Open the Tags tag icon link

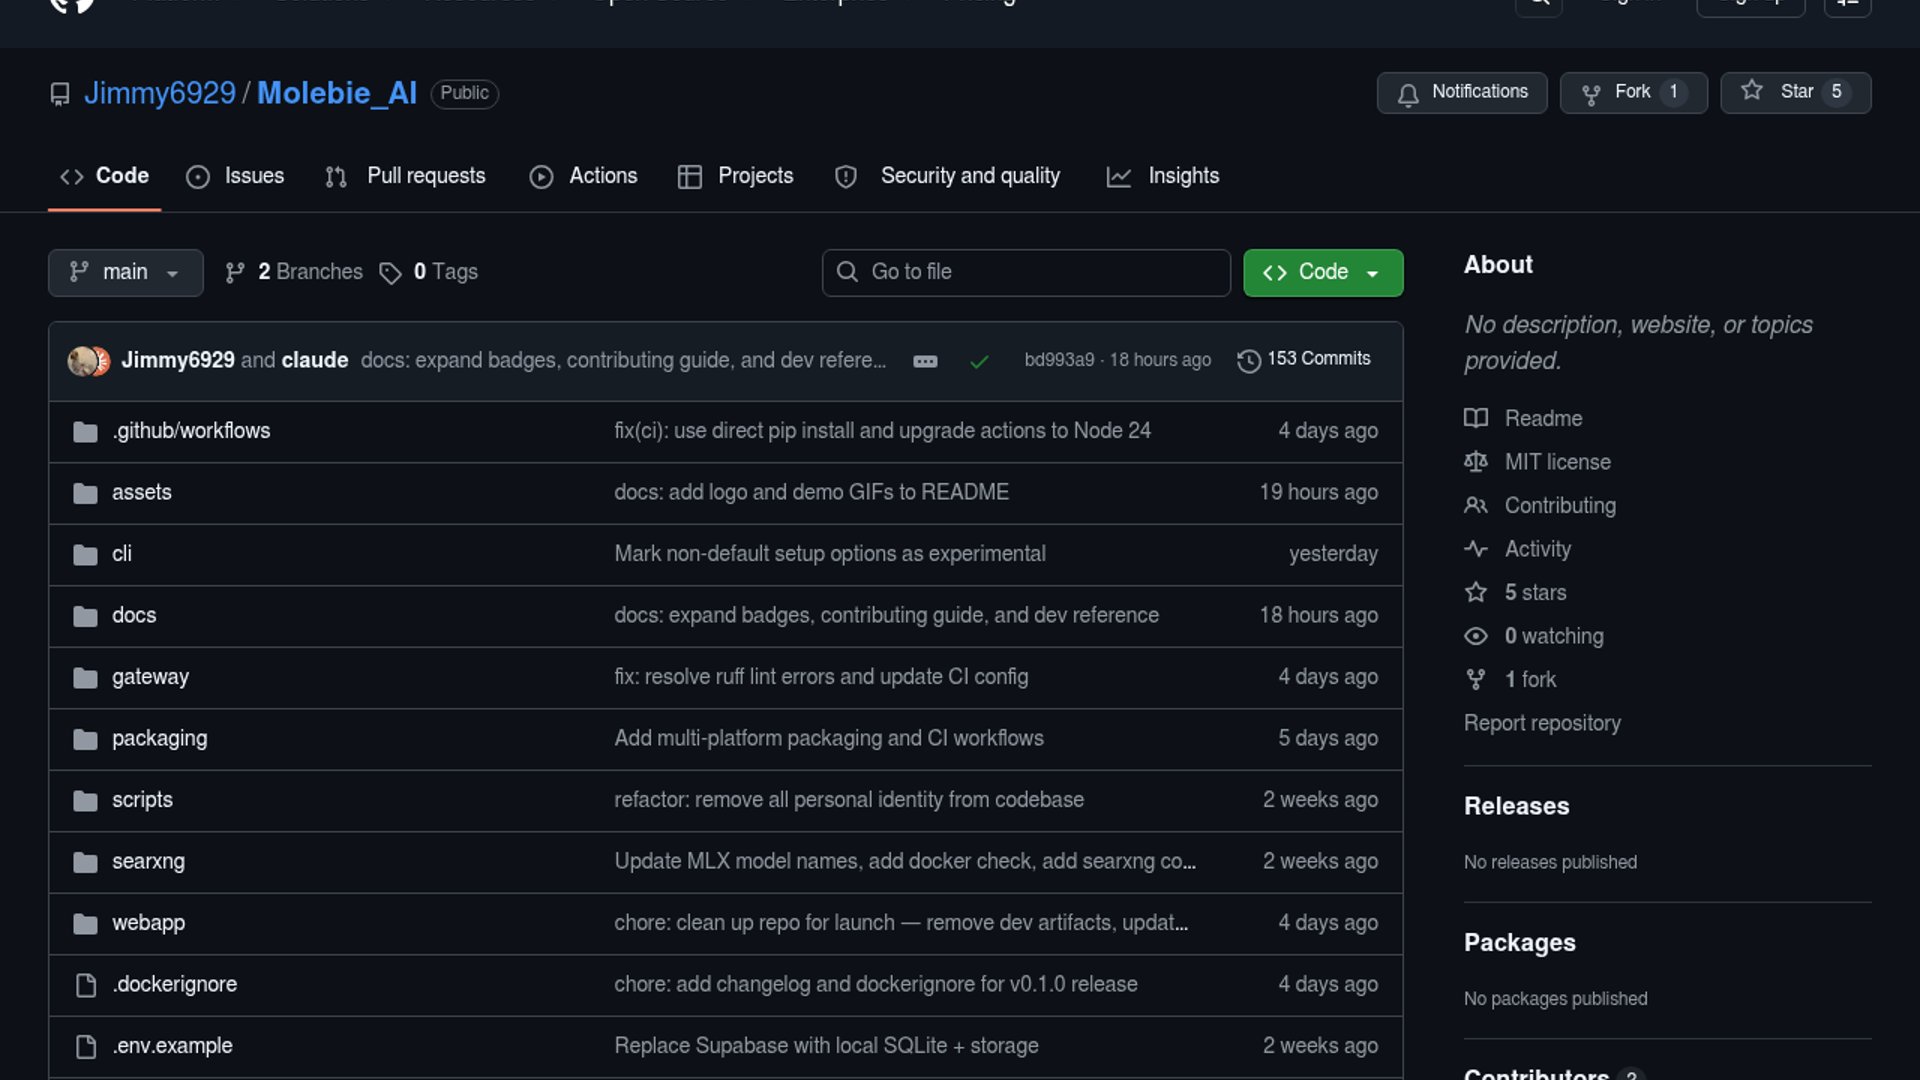click(x=390, y=273)
